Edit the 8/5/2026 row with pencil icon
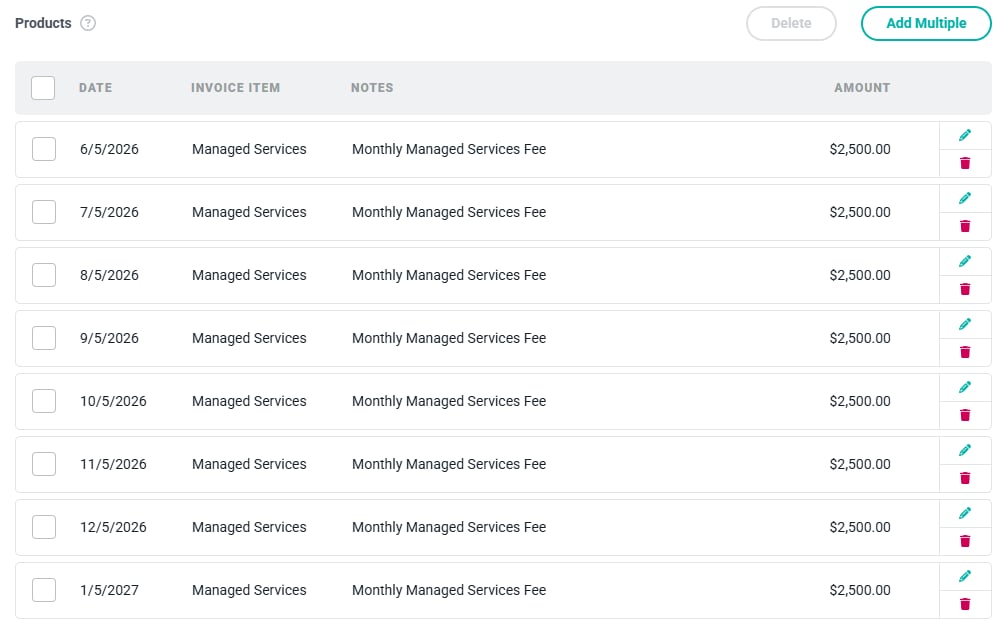This screenshot has width=1006, height=621. tap(965, 261)
